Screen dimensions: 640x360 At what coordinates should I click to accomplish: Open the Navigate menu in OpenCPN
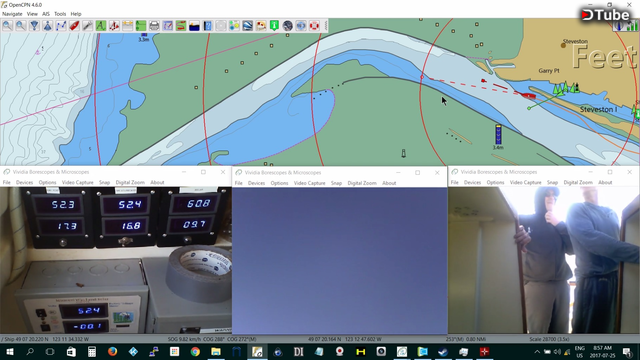click(x=12, y=14)
